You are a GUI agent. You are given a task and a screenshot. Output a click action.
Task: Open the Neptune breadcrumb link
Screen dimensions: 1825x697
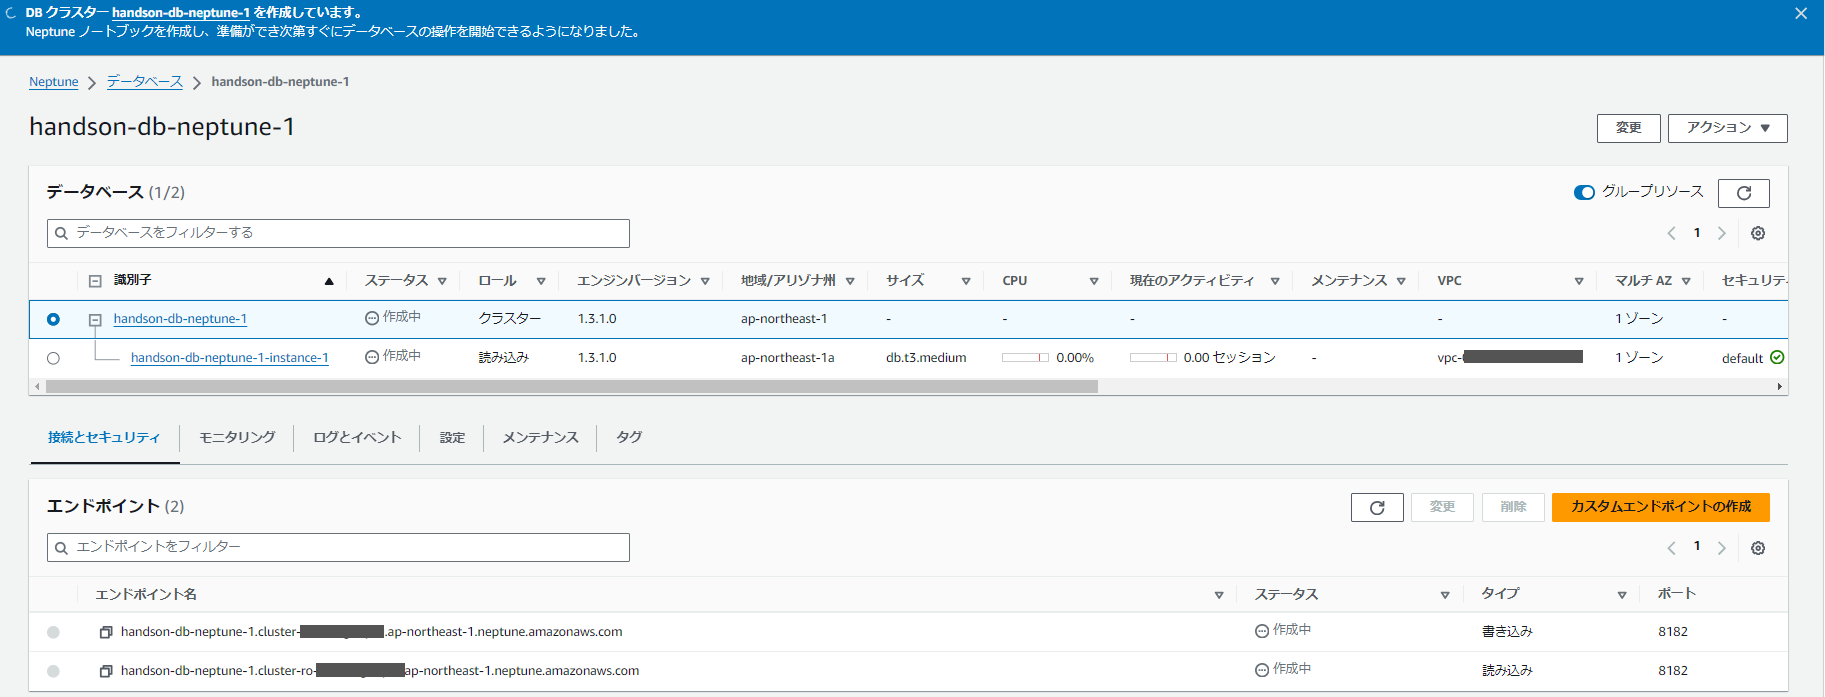point(54,82)
